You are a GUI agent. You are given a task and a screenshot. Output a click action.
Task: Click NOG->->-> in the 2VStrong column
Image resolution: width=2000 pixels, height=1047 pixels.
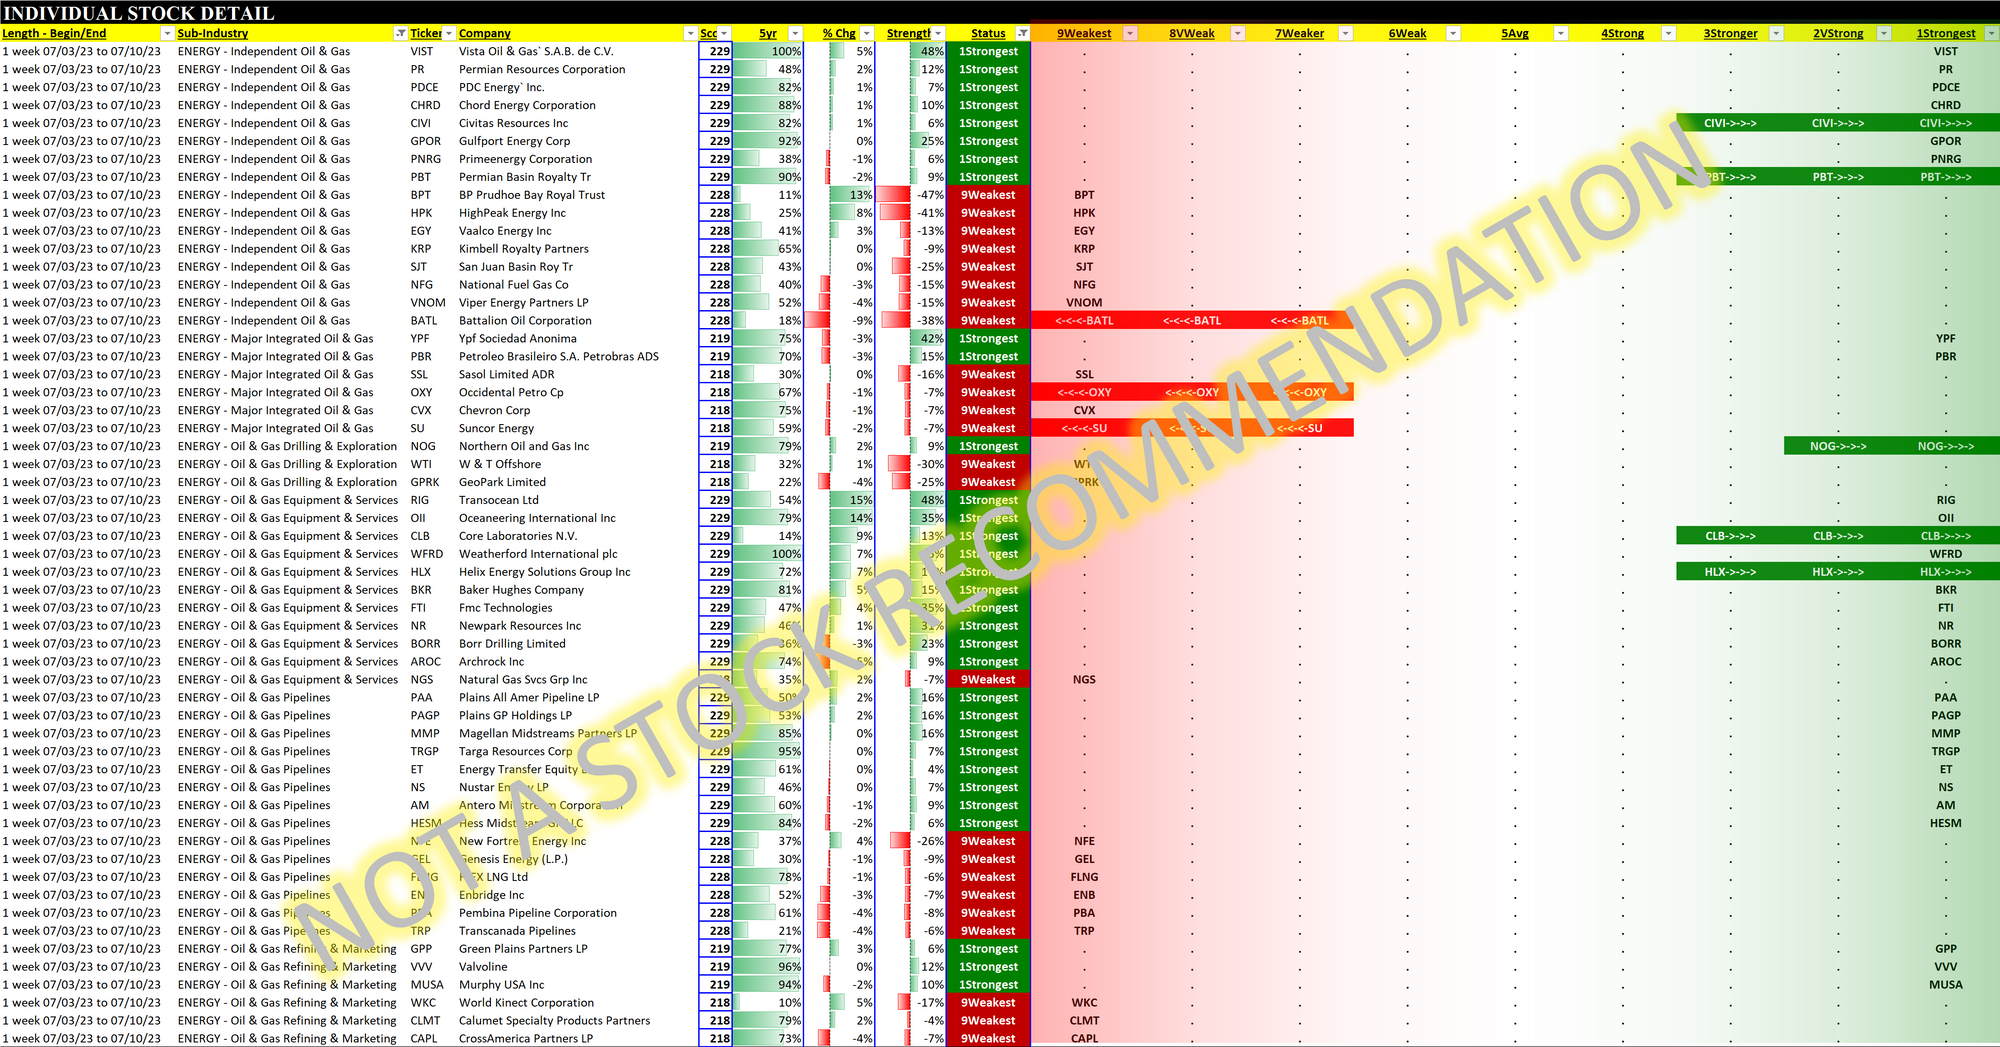pos(1838,447)
